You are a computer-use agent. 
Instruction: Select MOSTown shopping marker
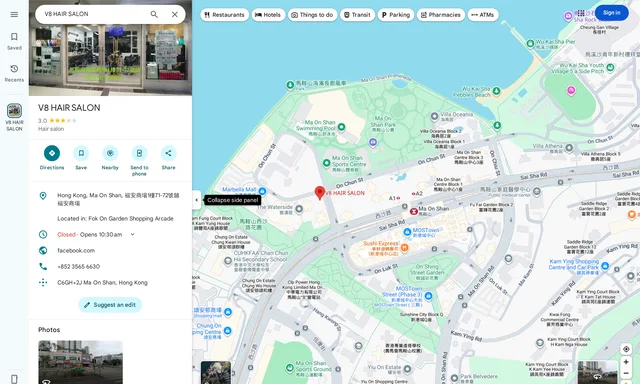pos(407,232)
